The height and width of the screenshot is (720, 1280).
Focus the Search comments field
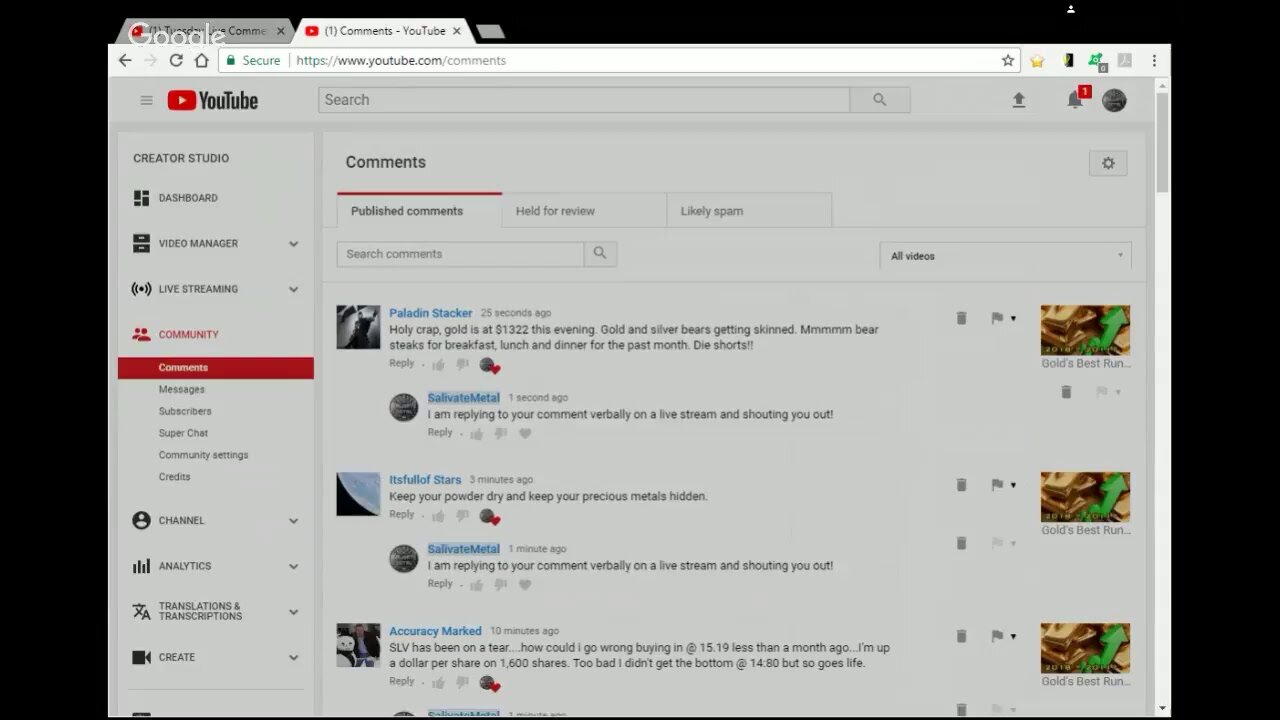click(x=460, y=254)
